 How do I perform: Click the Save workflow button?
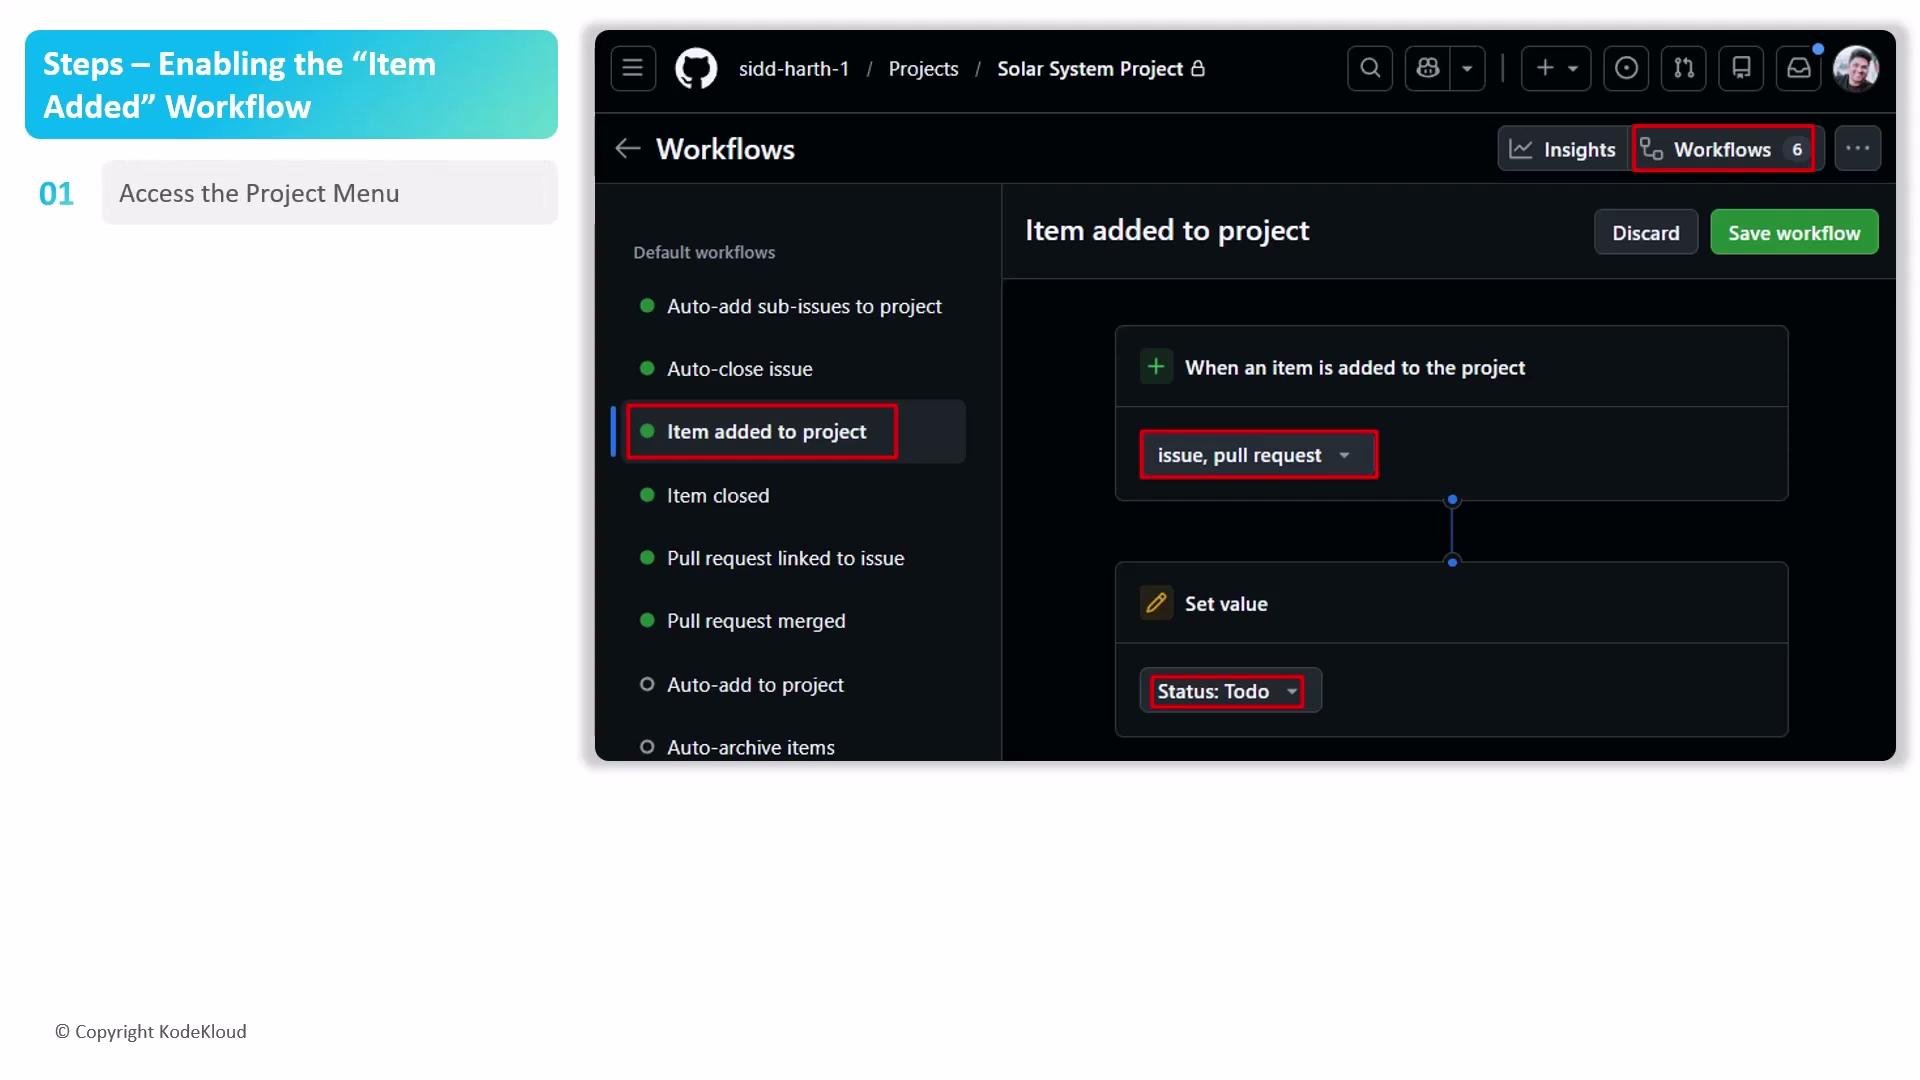(x=1794, y=232)
